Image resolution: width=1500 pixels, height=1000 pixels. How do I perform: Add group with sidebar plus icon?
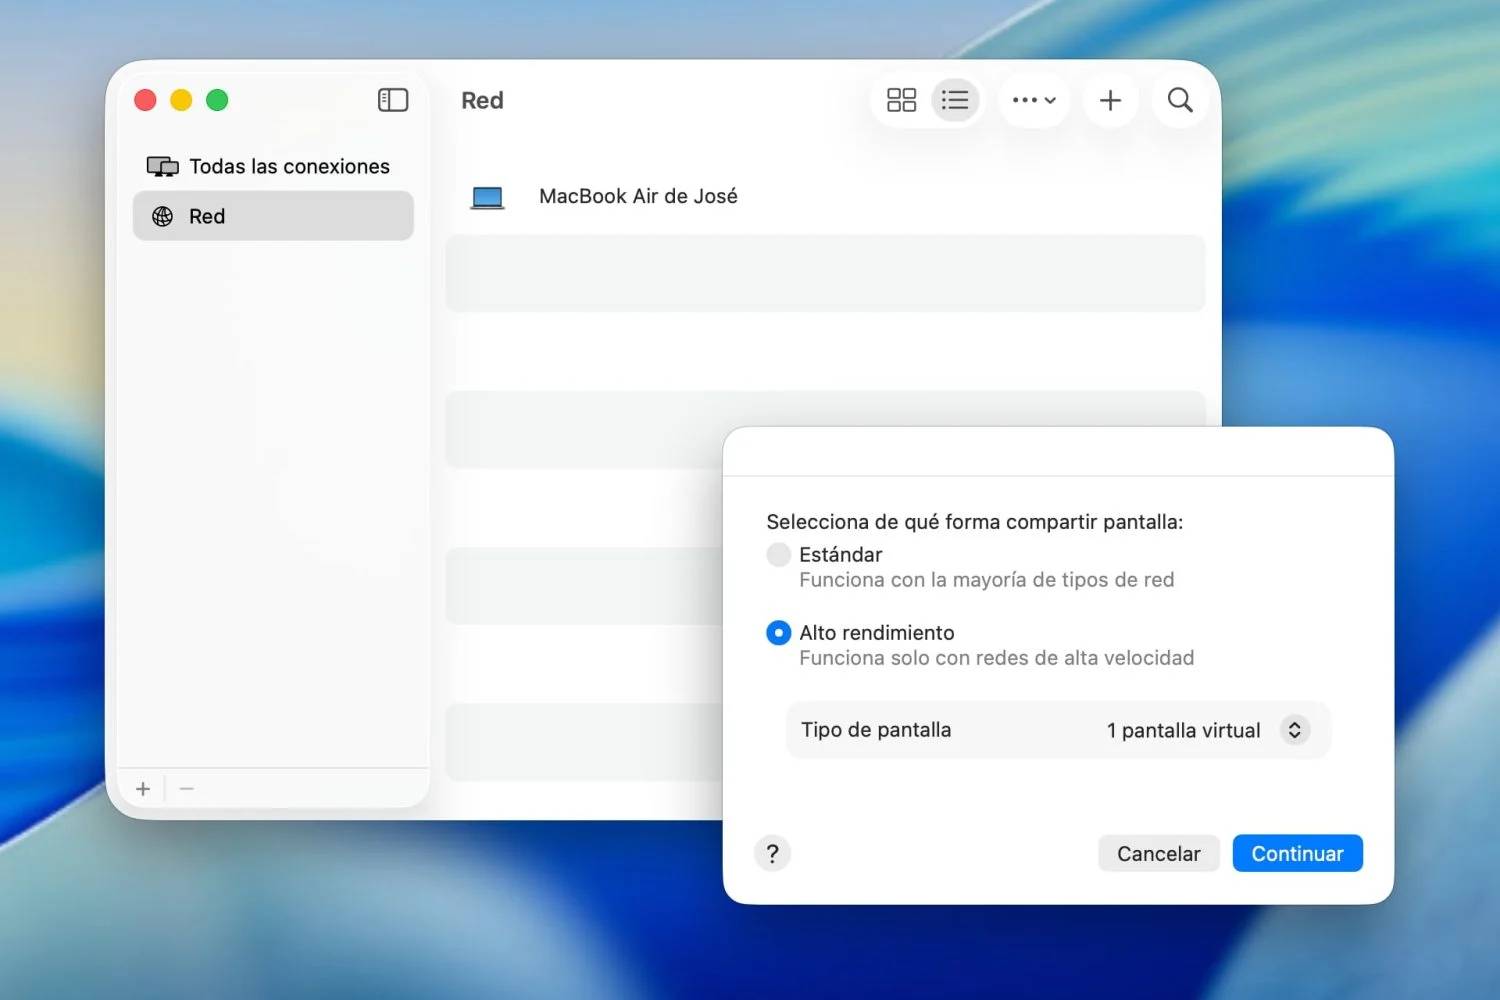tap(143, 789)
